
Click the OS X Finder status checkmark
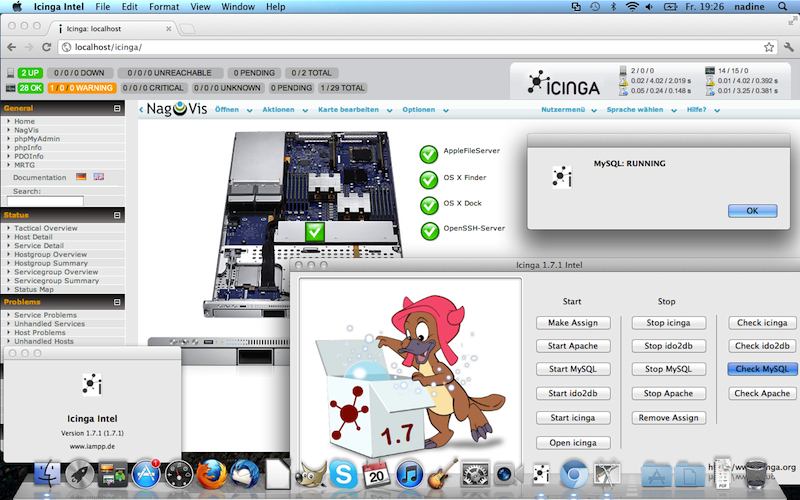click(x=429, y=180)
